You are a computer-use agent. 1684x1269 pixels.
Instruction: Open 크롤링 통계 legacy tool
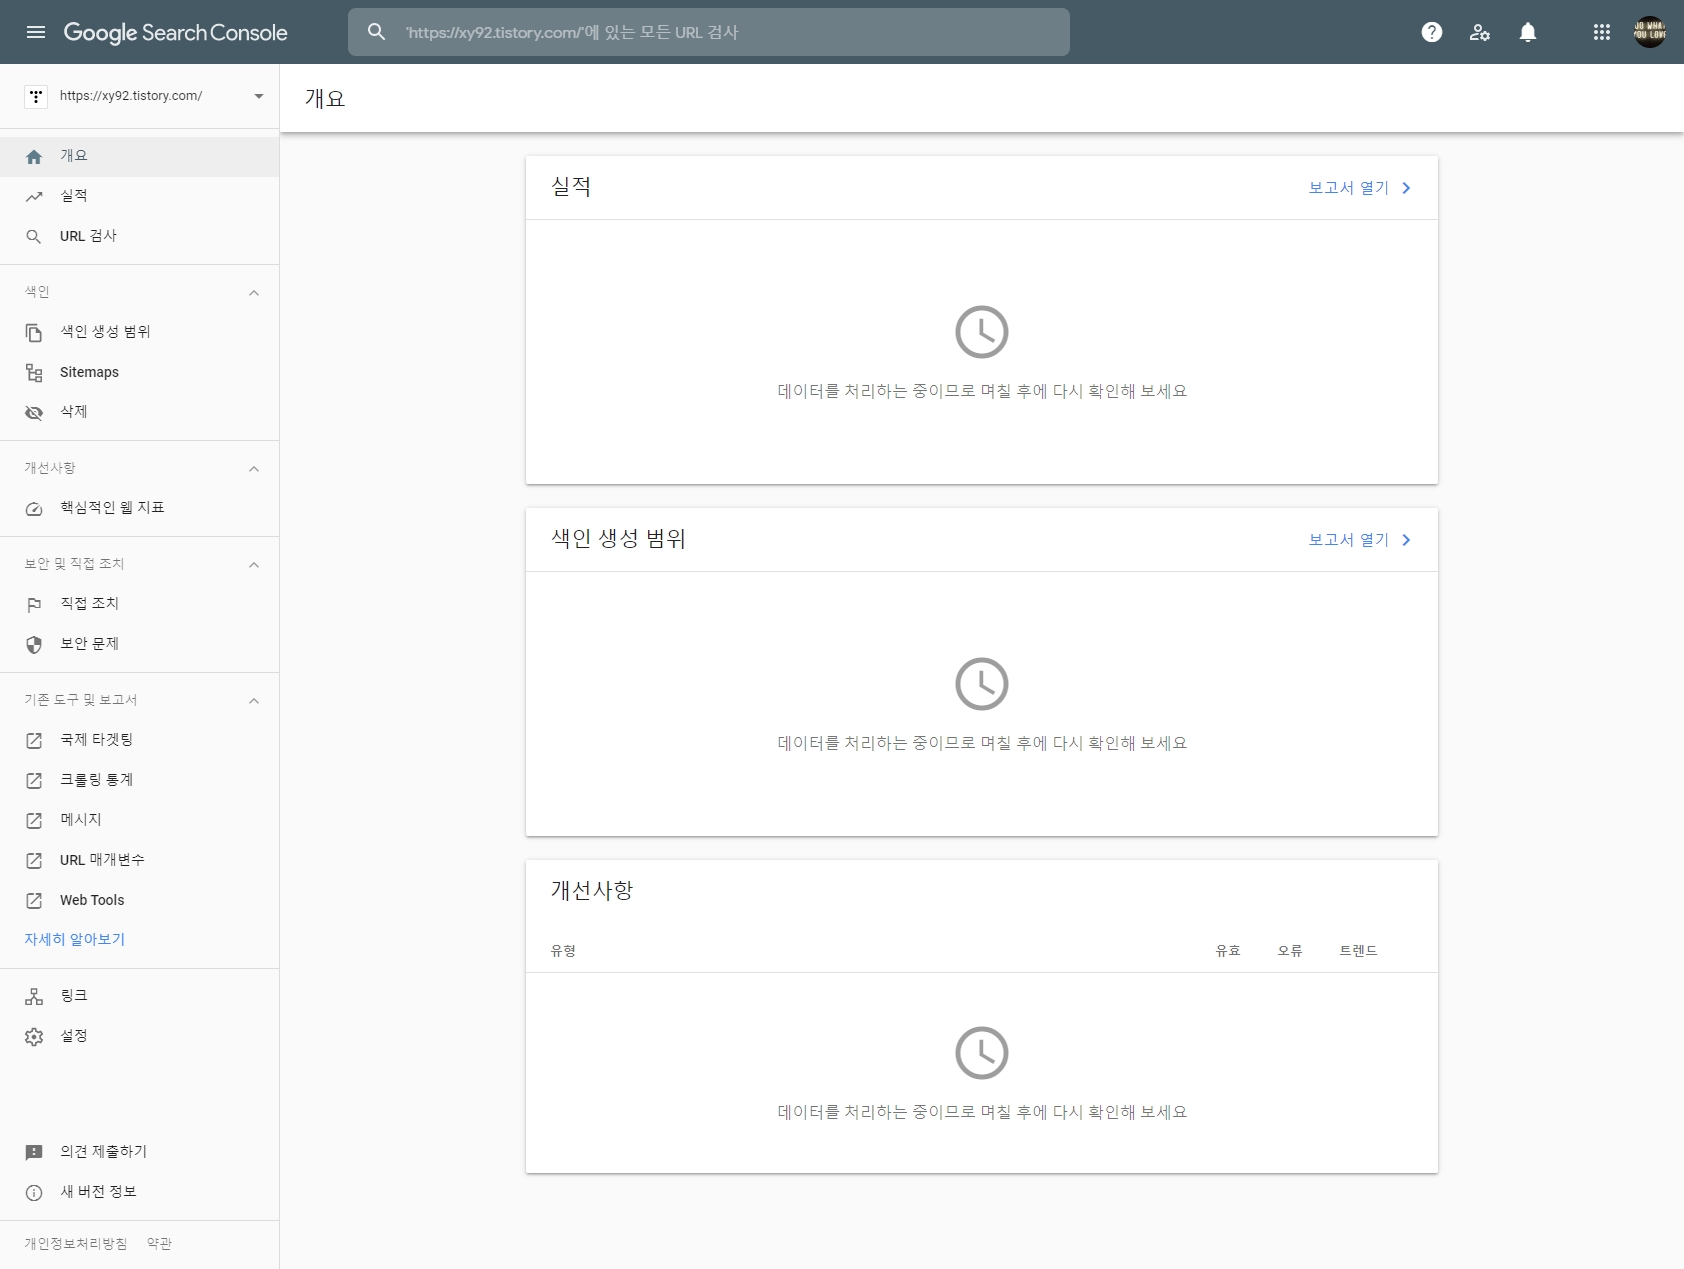click(x=139, y=780)
